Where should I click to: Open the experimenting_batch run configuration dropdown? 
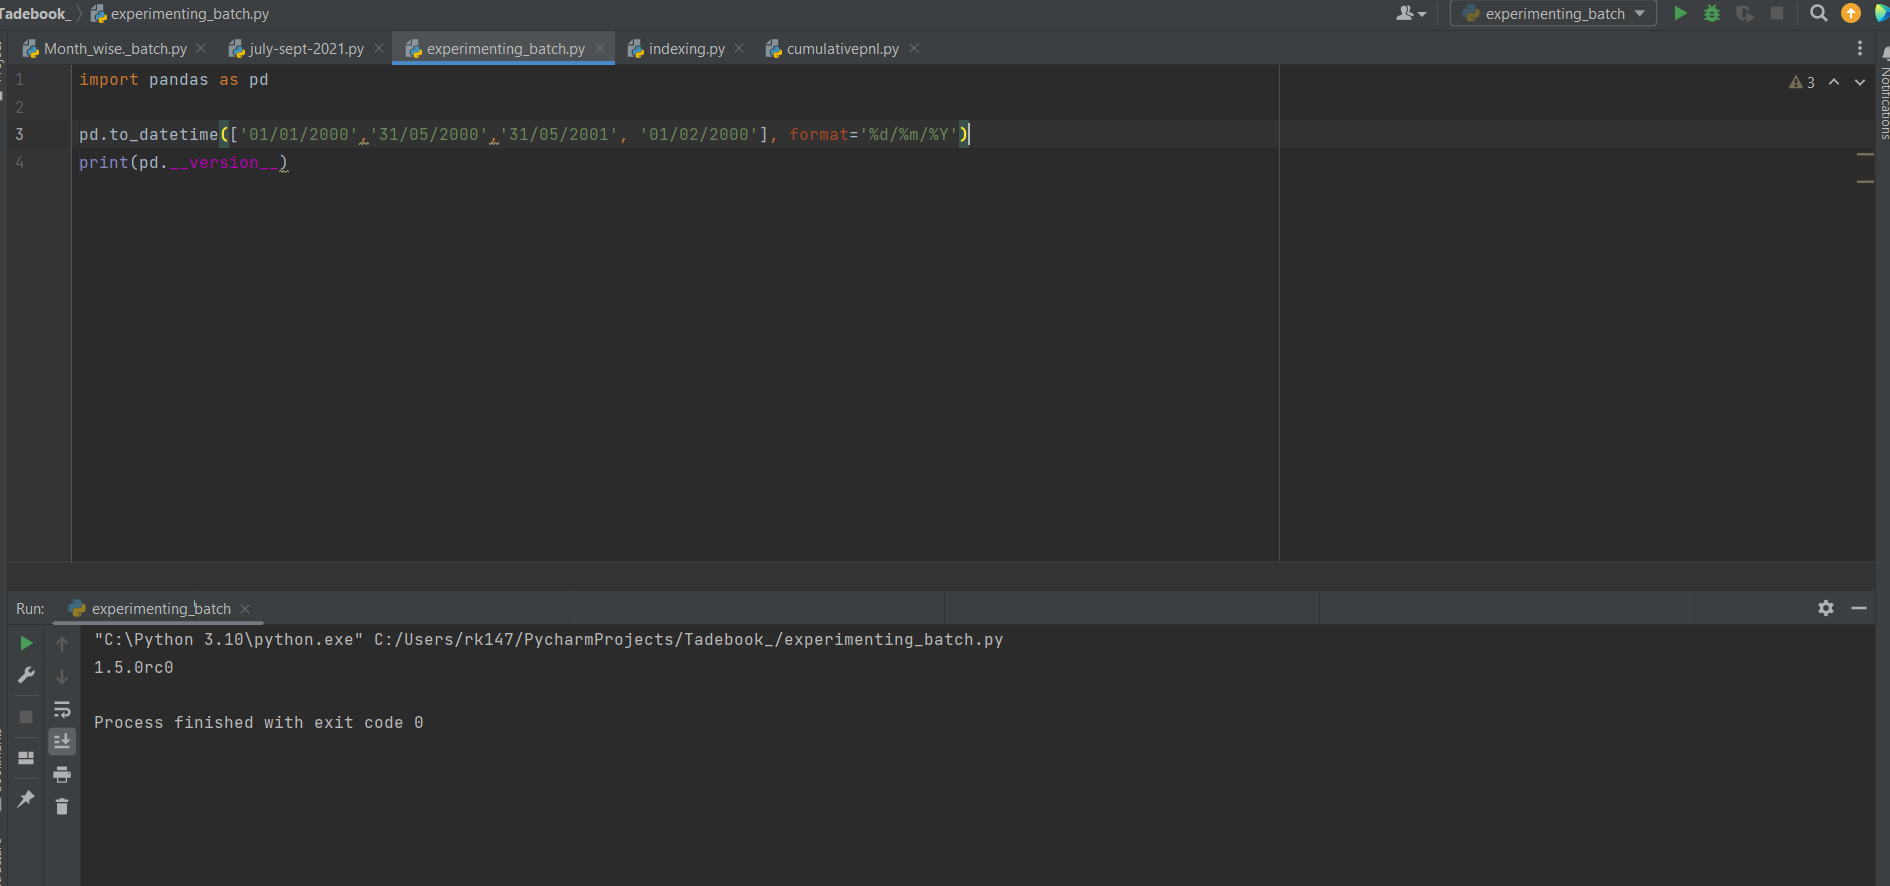coord(1553,13)
